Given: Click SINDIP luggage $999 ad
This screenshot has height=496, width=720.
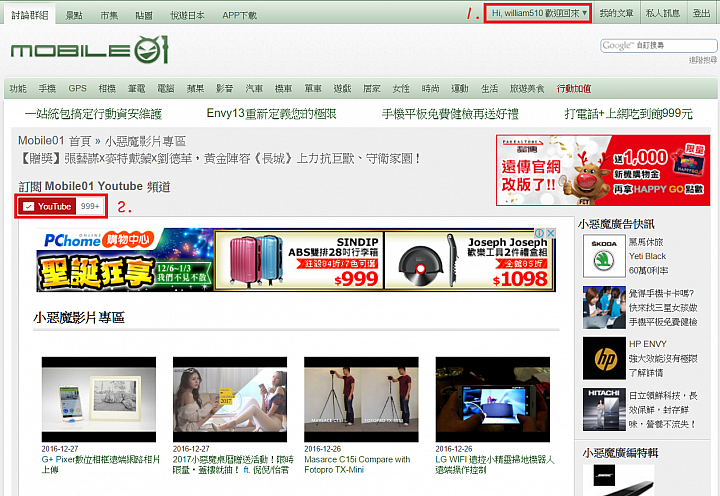Looking at the screenshot, I should tap(298, 260).
